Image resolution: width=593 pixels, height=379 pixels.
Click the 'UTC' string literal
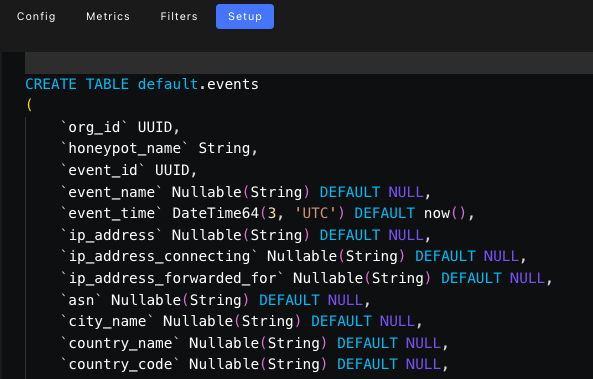click(x=315, y=213)
